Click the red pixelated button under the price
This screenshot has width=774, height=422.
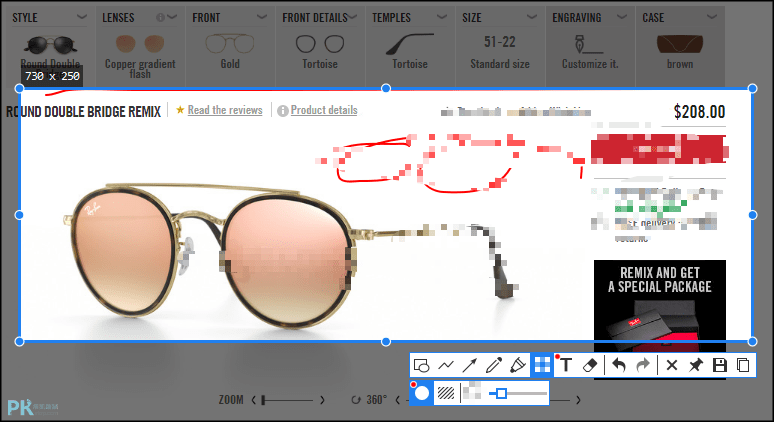659,149
